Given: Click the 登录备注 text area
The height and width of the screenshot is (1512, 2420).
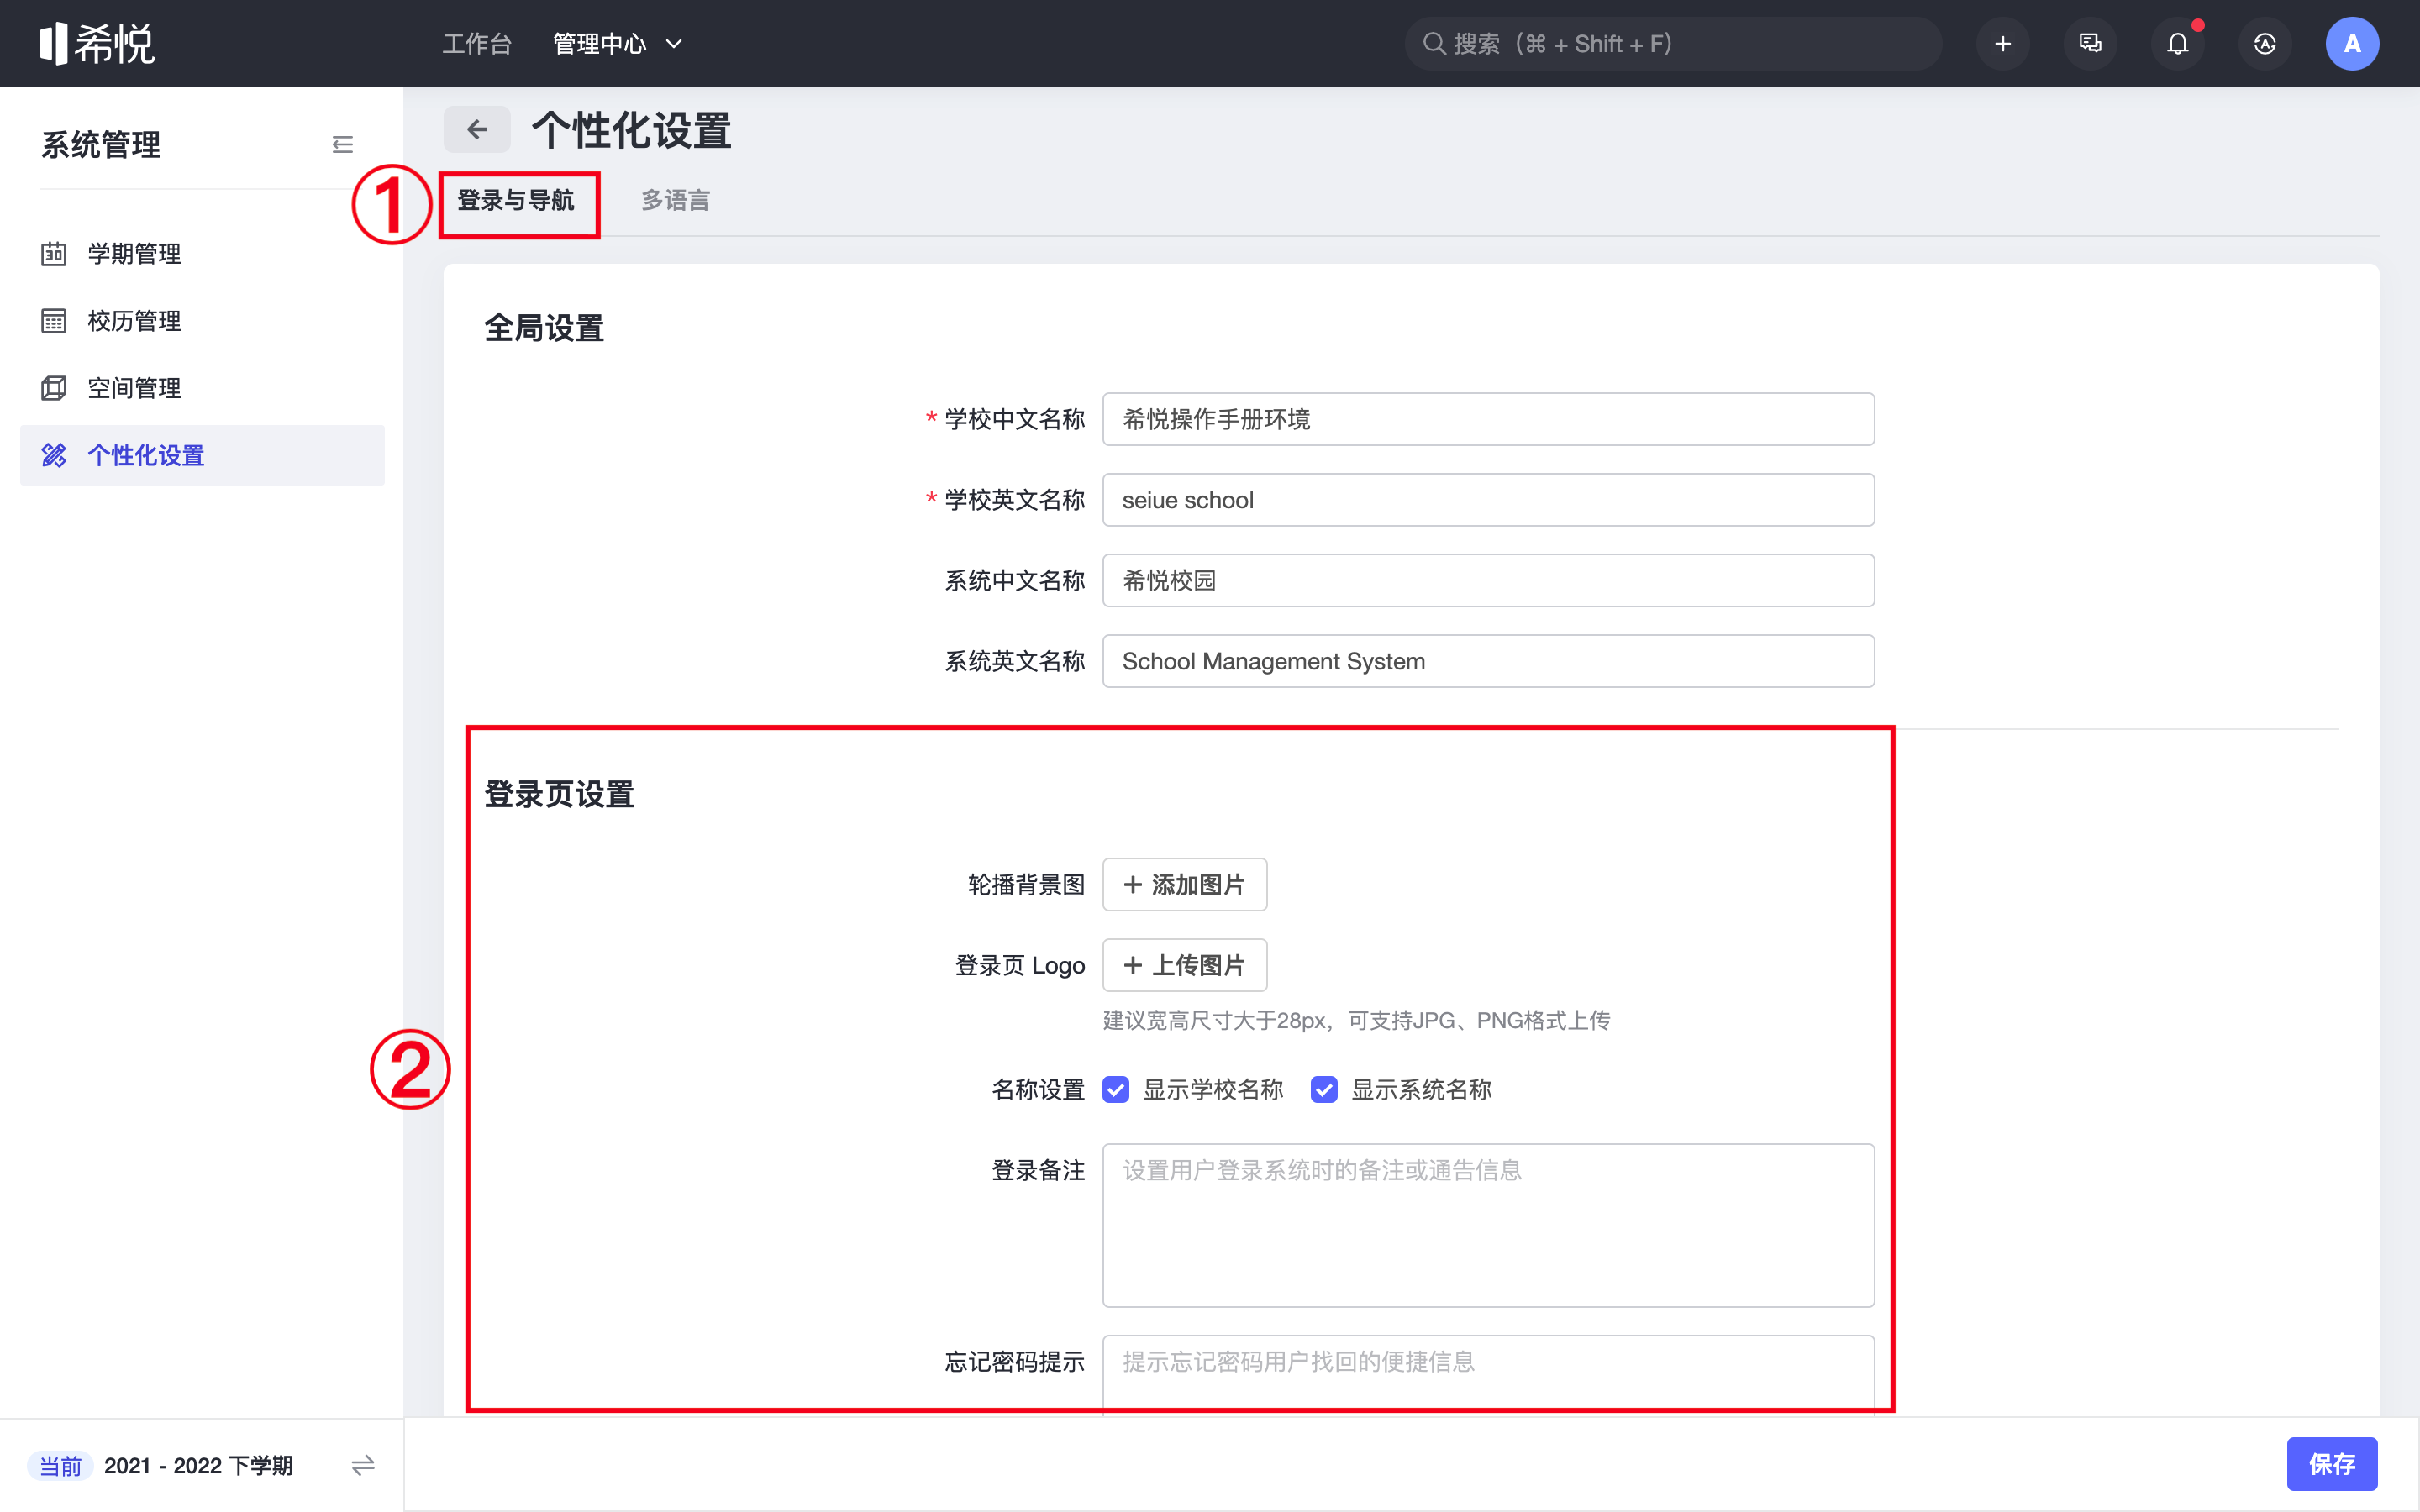Looking at the screenshot, I should click(1487, 1225).
